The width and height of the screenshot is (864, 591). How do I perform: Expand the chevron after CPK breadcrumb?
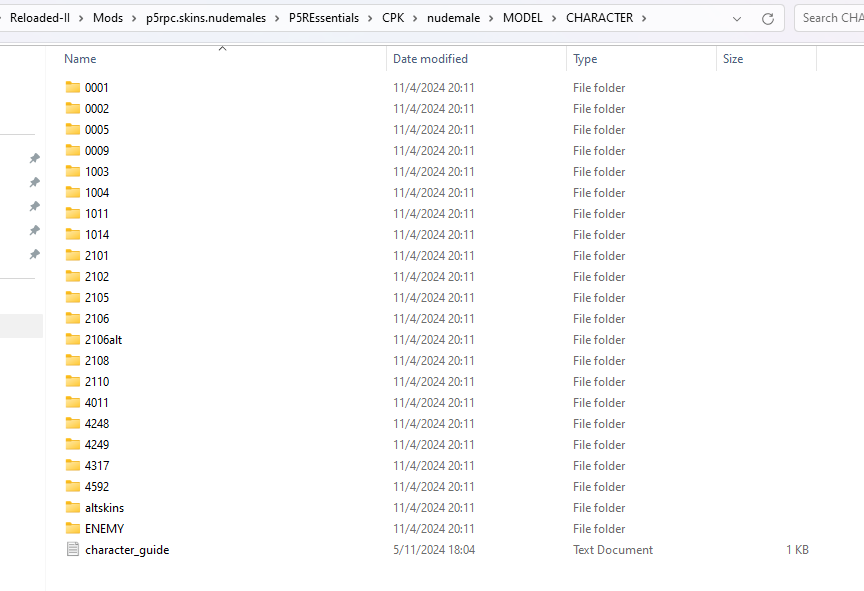pyautogui.click(x=415, y=18)
